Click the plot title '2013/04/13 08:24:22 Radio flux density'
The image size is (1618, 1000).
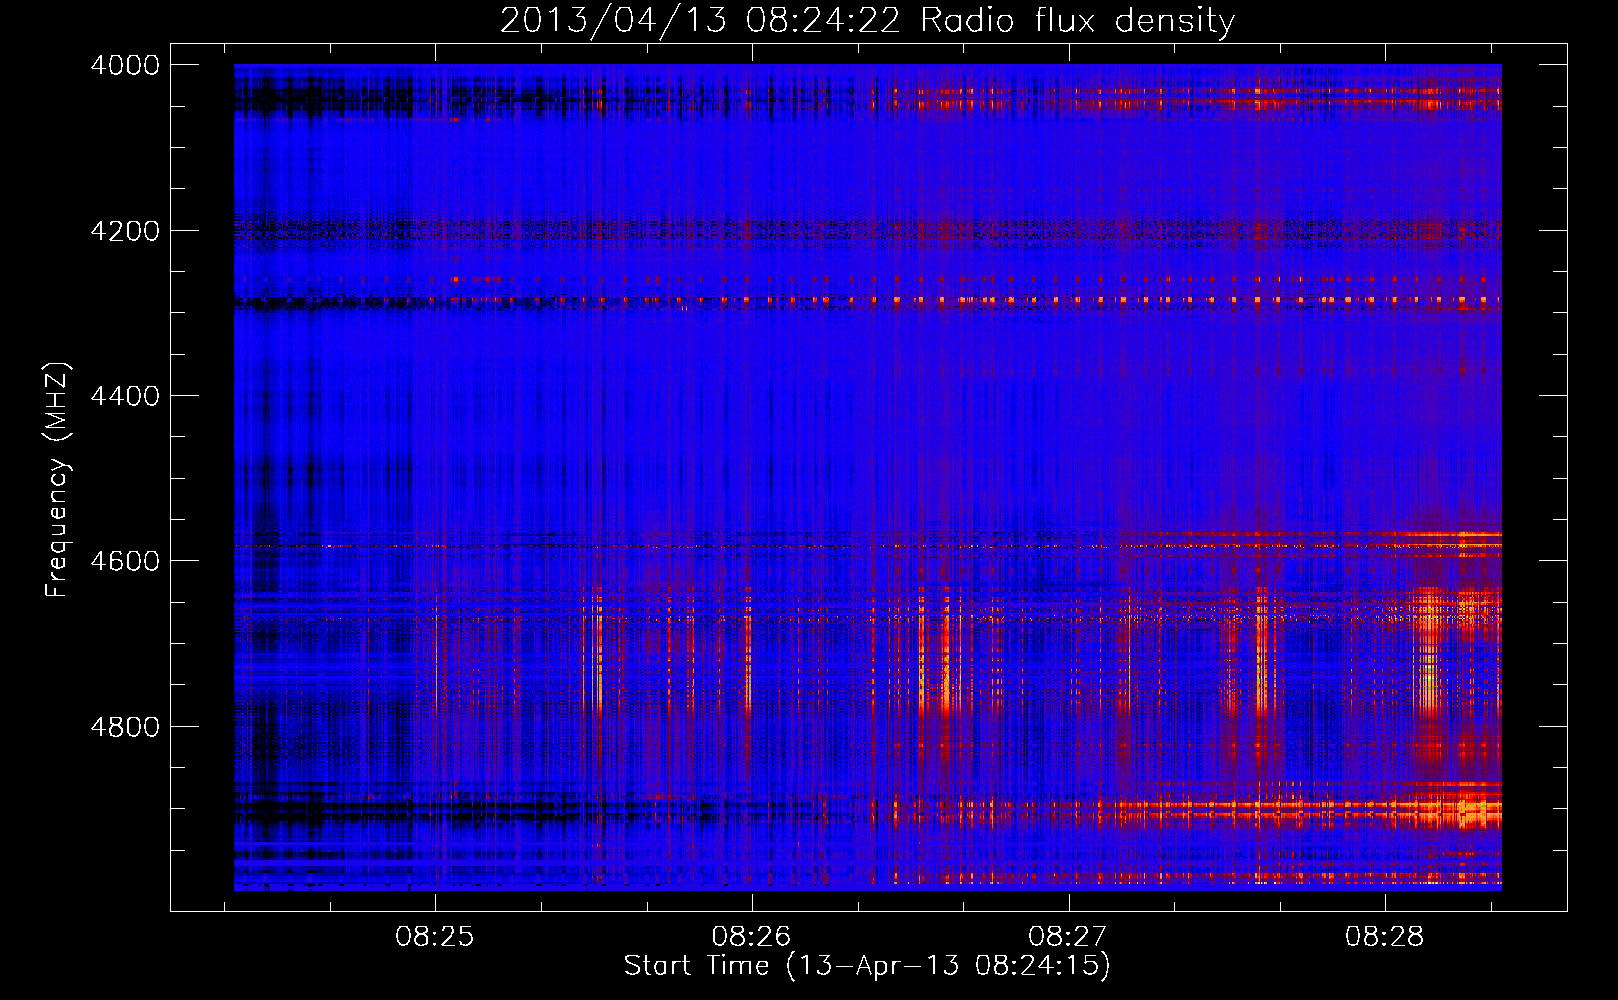tap(867, 21)
